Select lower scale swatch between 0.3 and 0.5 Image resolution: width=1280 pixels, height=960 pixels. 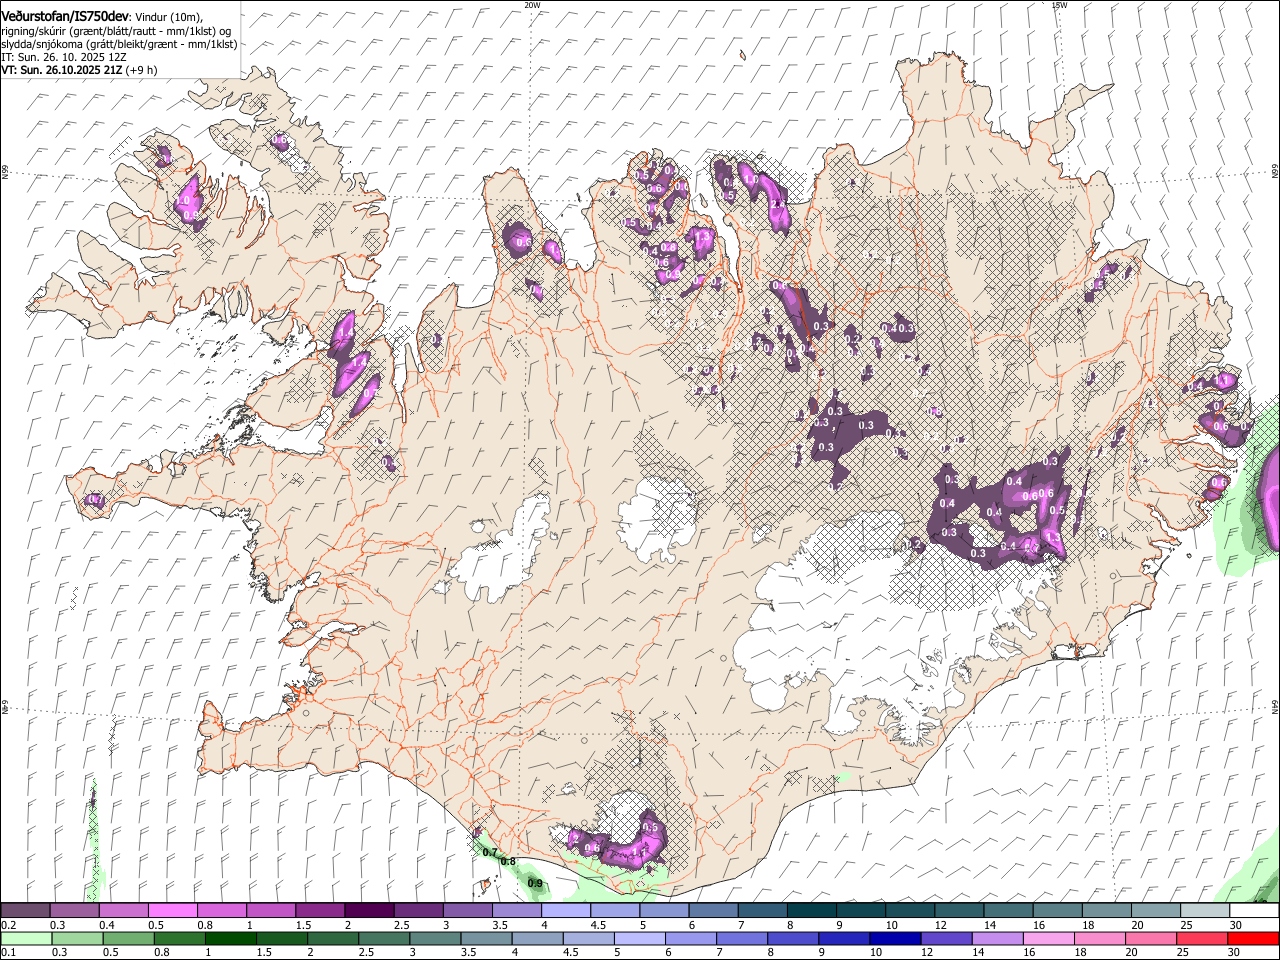(x=77, y=938)
